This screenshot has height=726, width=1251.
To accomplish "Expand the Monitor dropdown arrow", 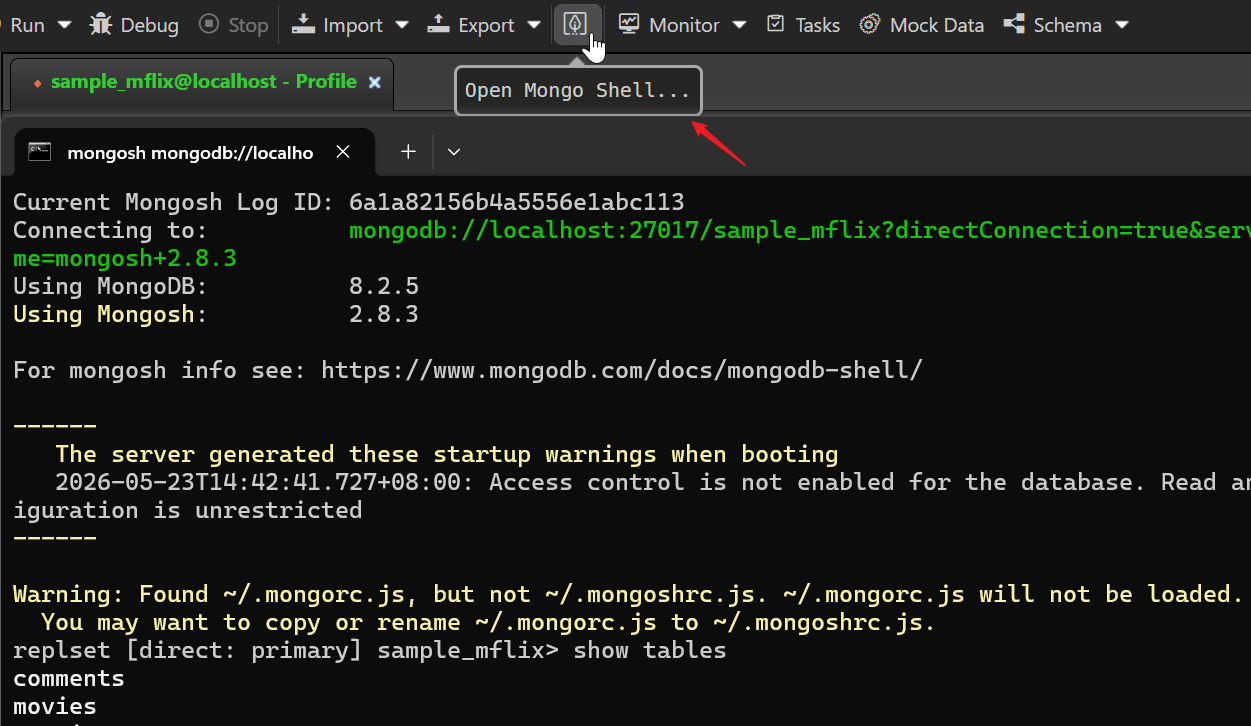I will coord(739,25).
